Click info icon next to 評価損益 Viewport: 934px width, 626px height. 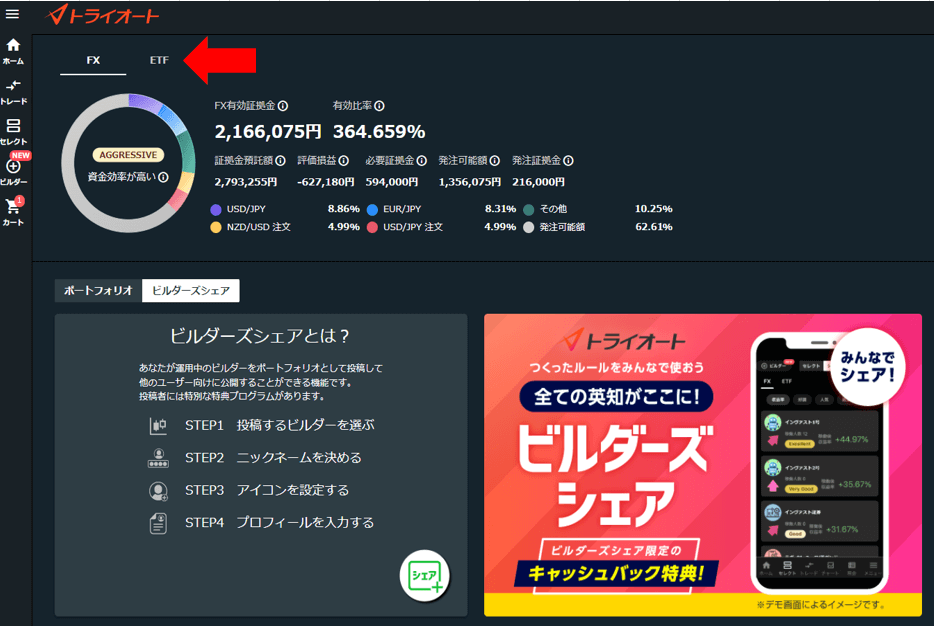click(x=344, y=161)
